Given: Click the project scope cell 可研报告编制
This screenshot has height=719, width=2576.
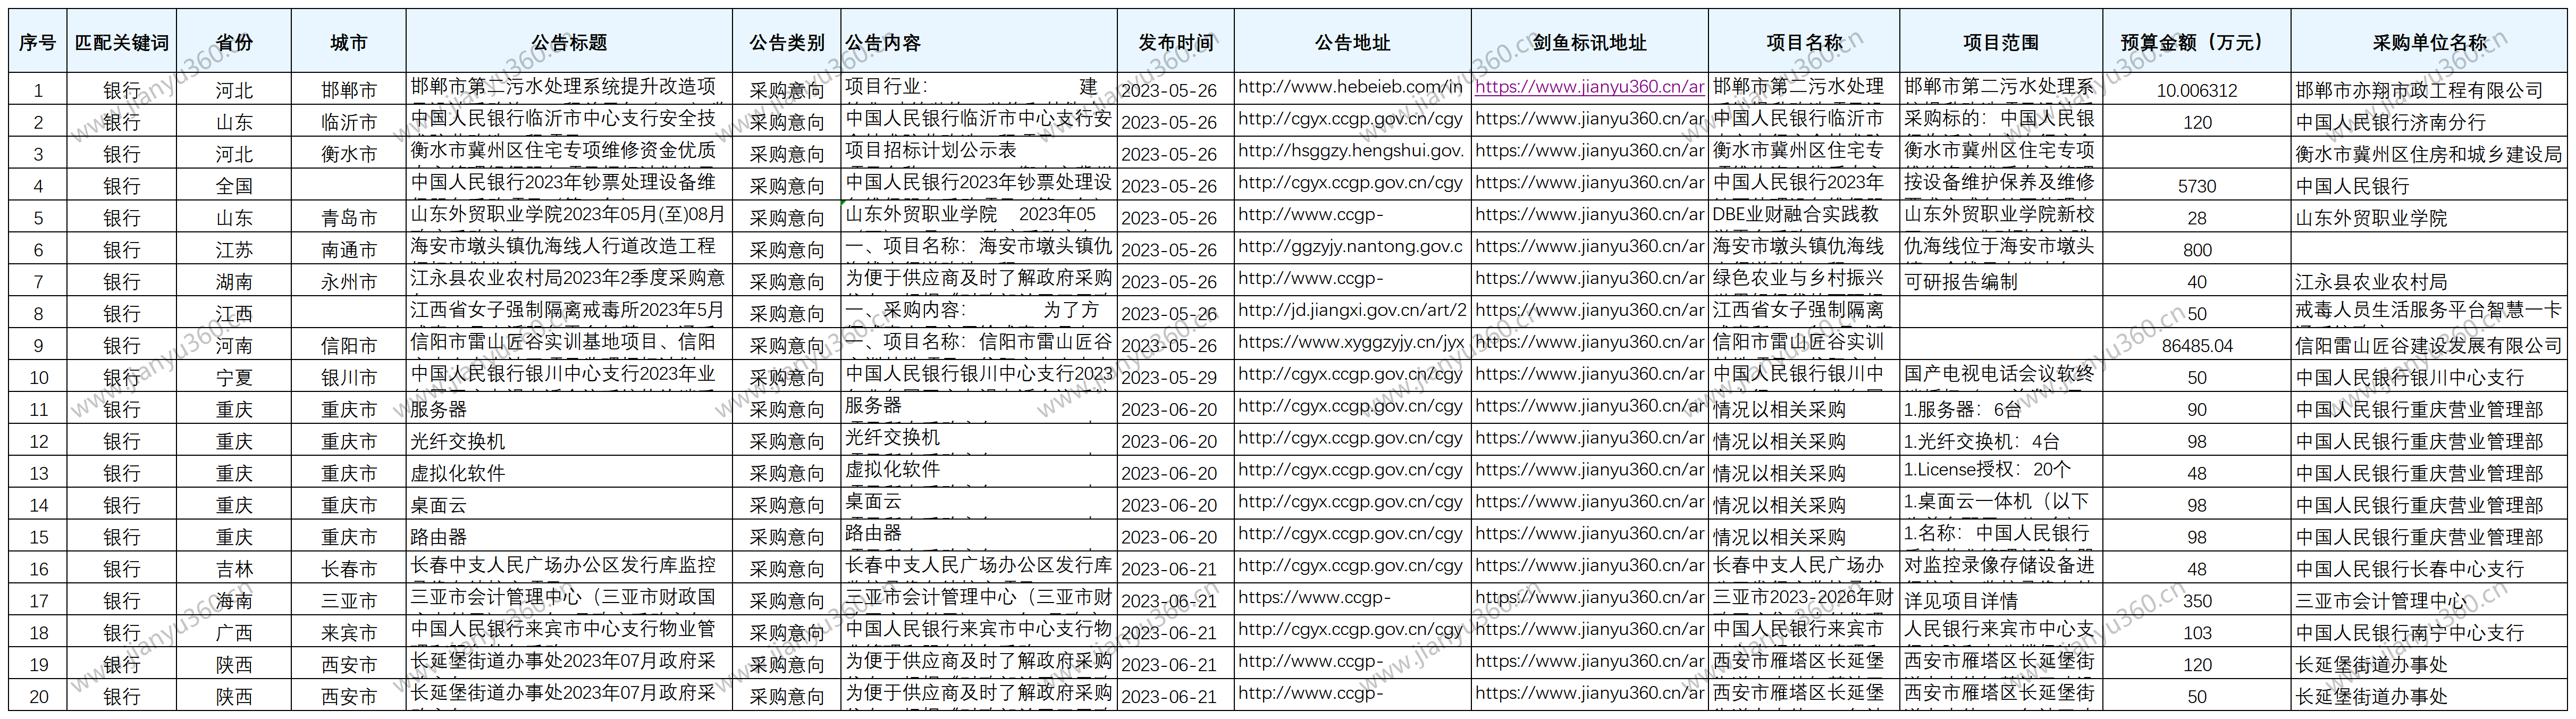Looking at the screenshot, I should (x=2001, y=282).
